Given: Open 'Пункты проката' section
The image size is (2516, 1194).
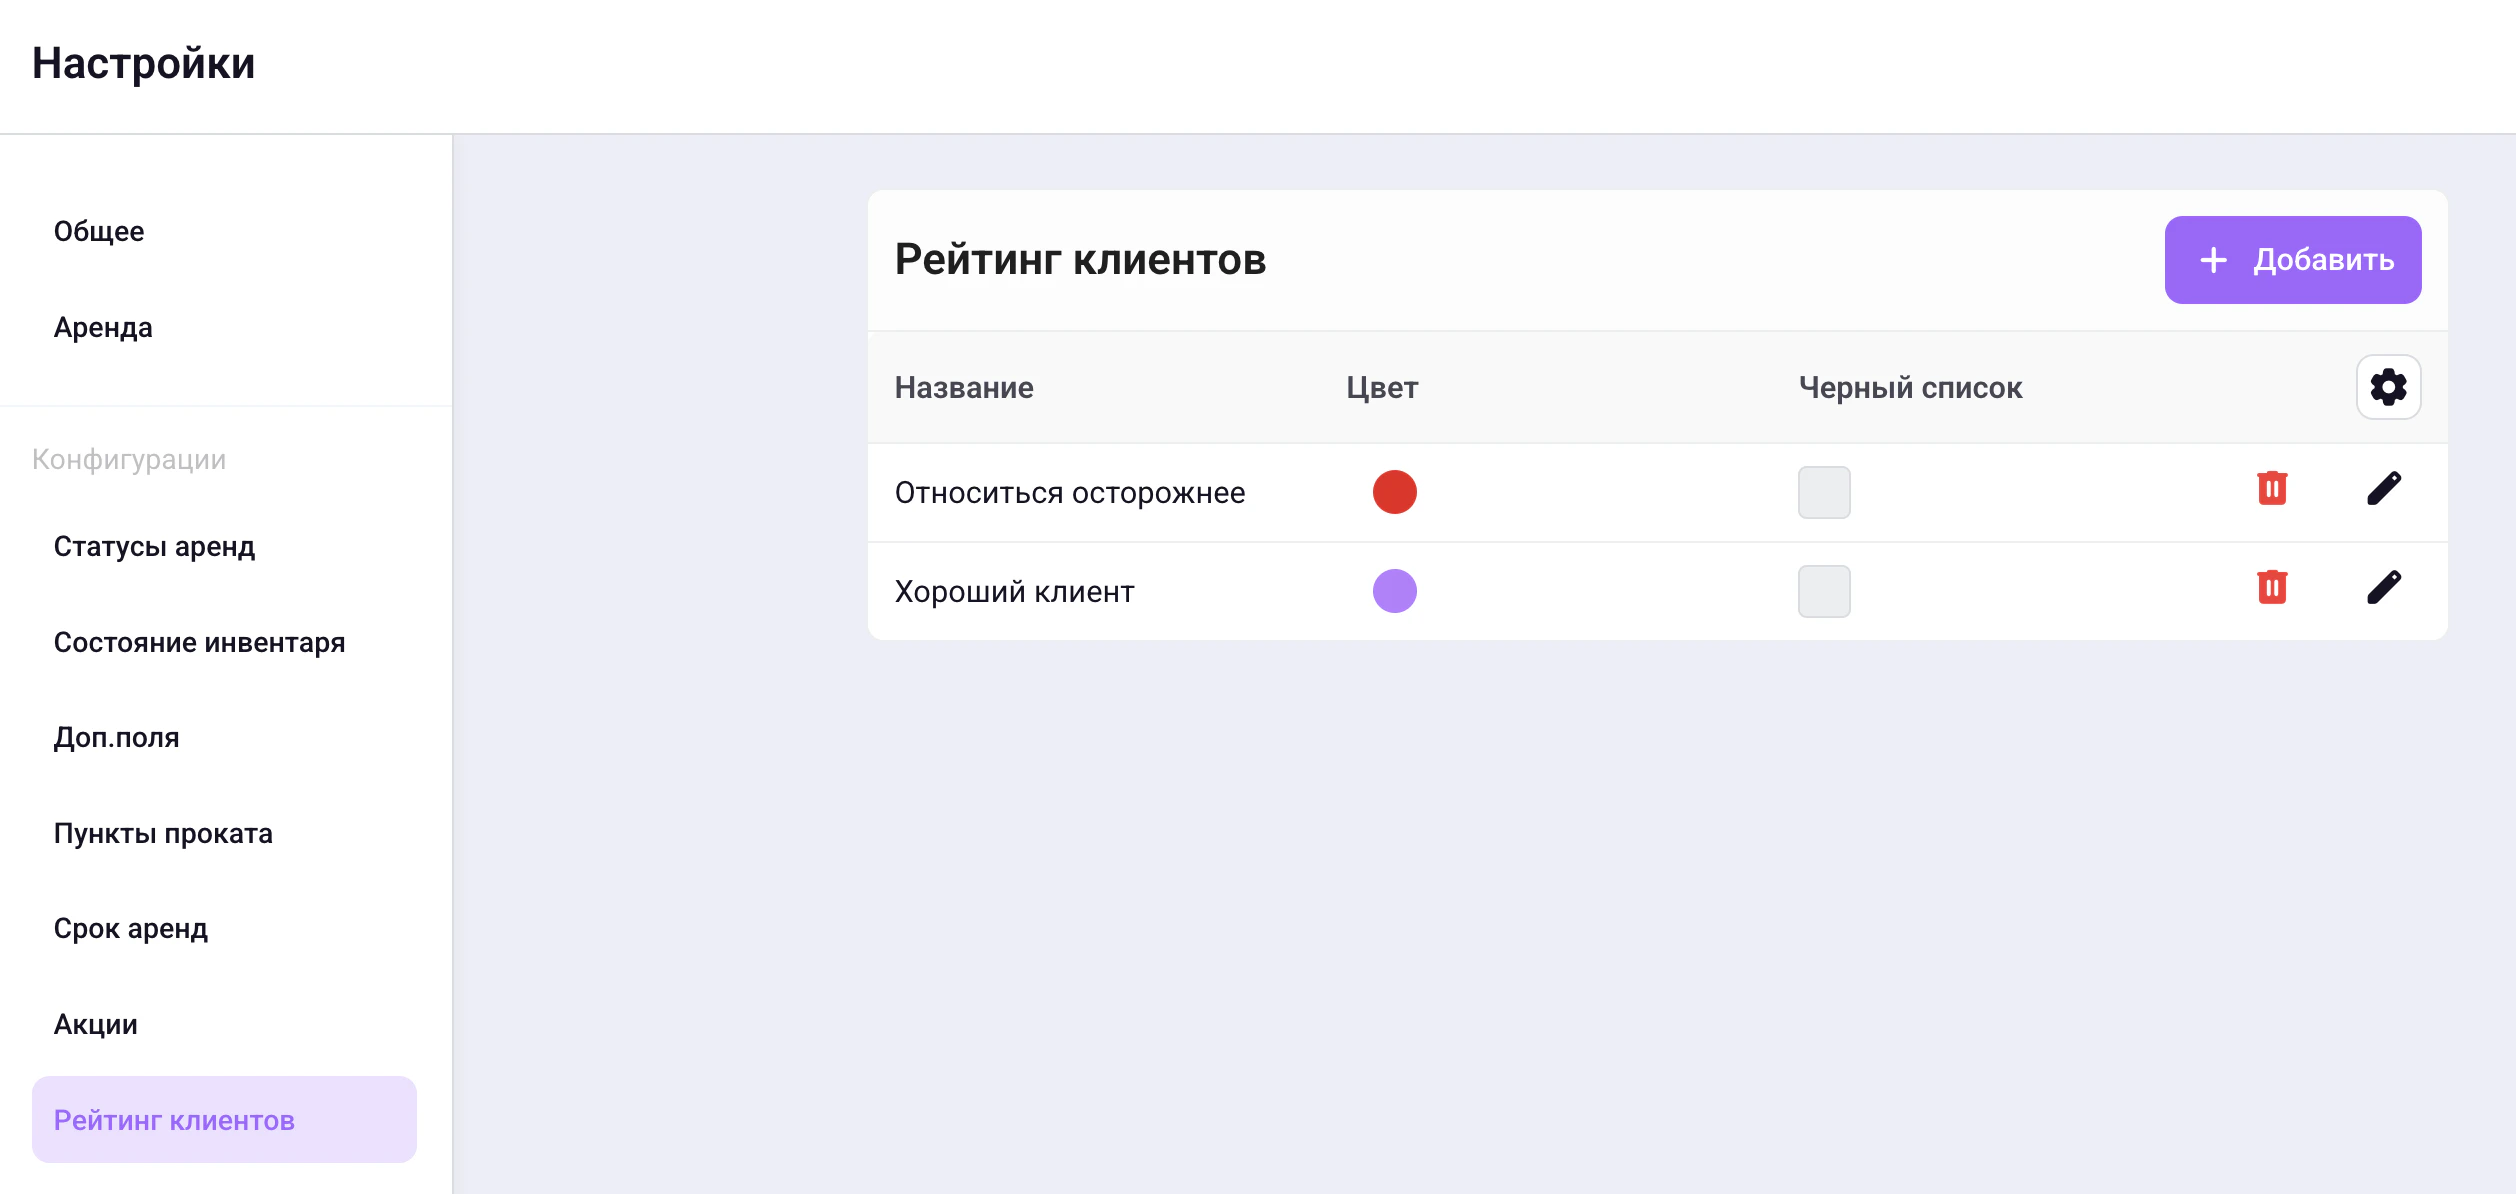Looking at the screenshot, I should [163, 832].
